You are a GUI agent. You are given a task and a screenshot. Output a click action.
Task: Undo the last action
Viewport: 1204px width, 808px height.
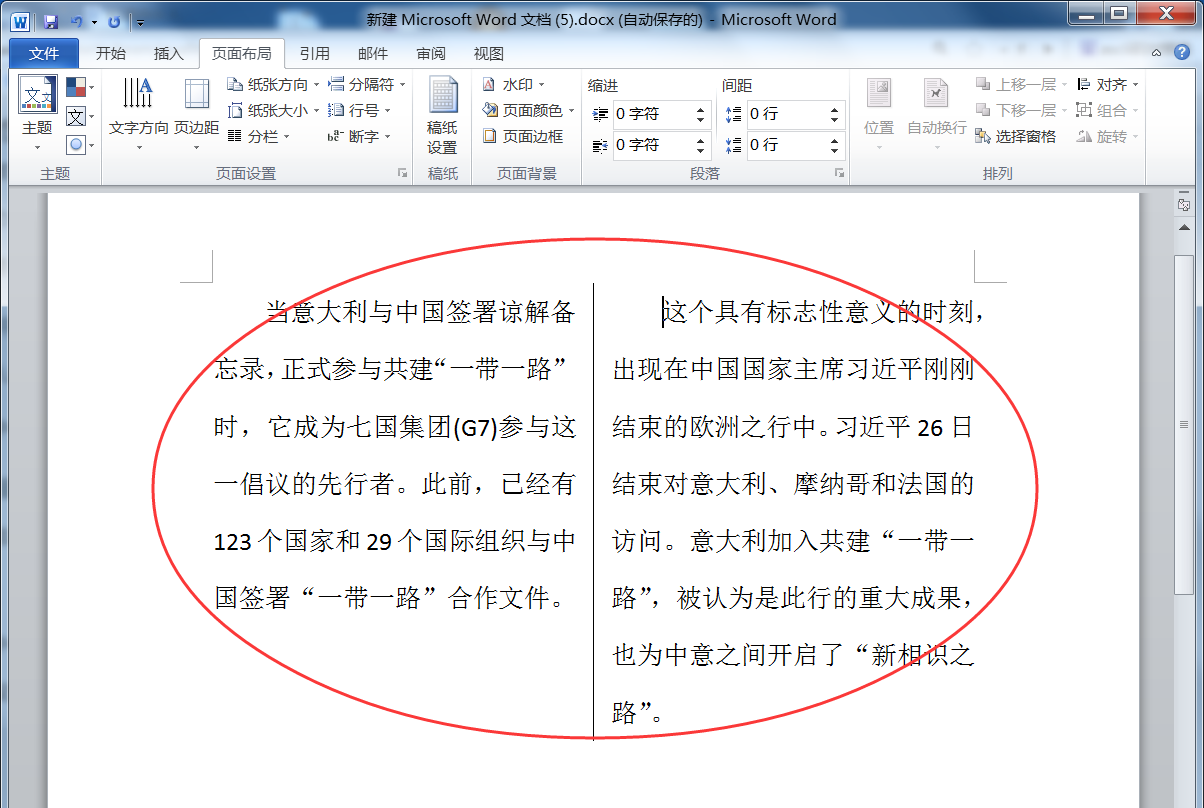click(76, 20)
